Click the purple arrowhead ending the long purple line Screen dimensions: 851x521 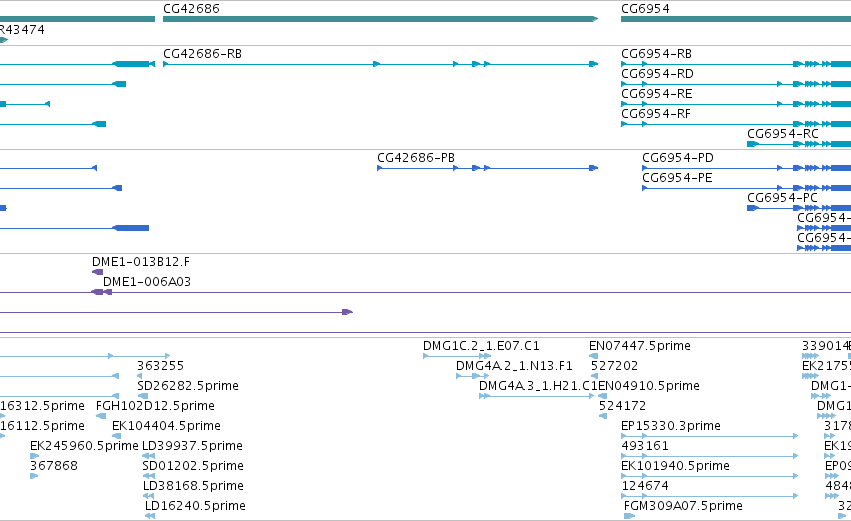347,312
